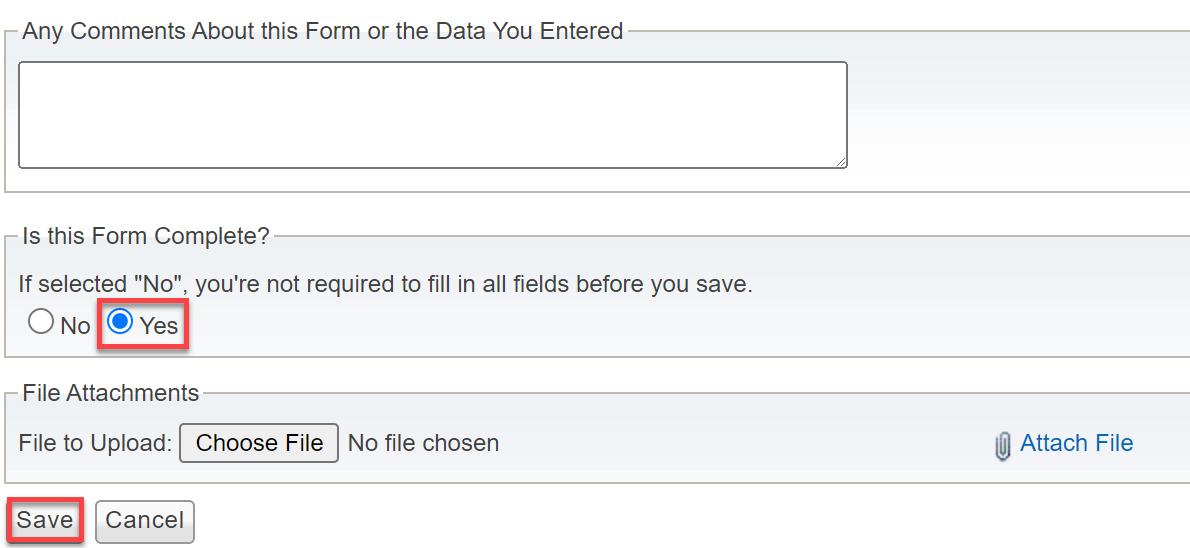Screen dimensions: 1190x548
Task: Follow the Attach File link
Action: 1076,442
